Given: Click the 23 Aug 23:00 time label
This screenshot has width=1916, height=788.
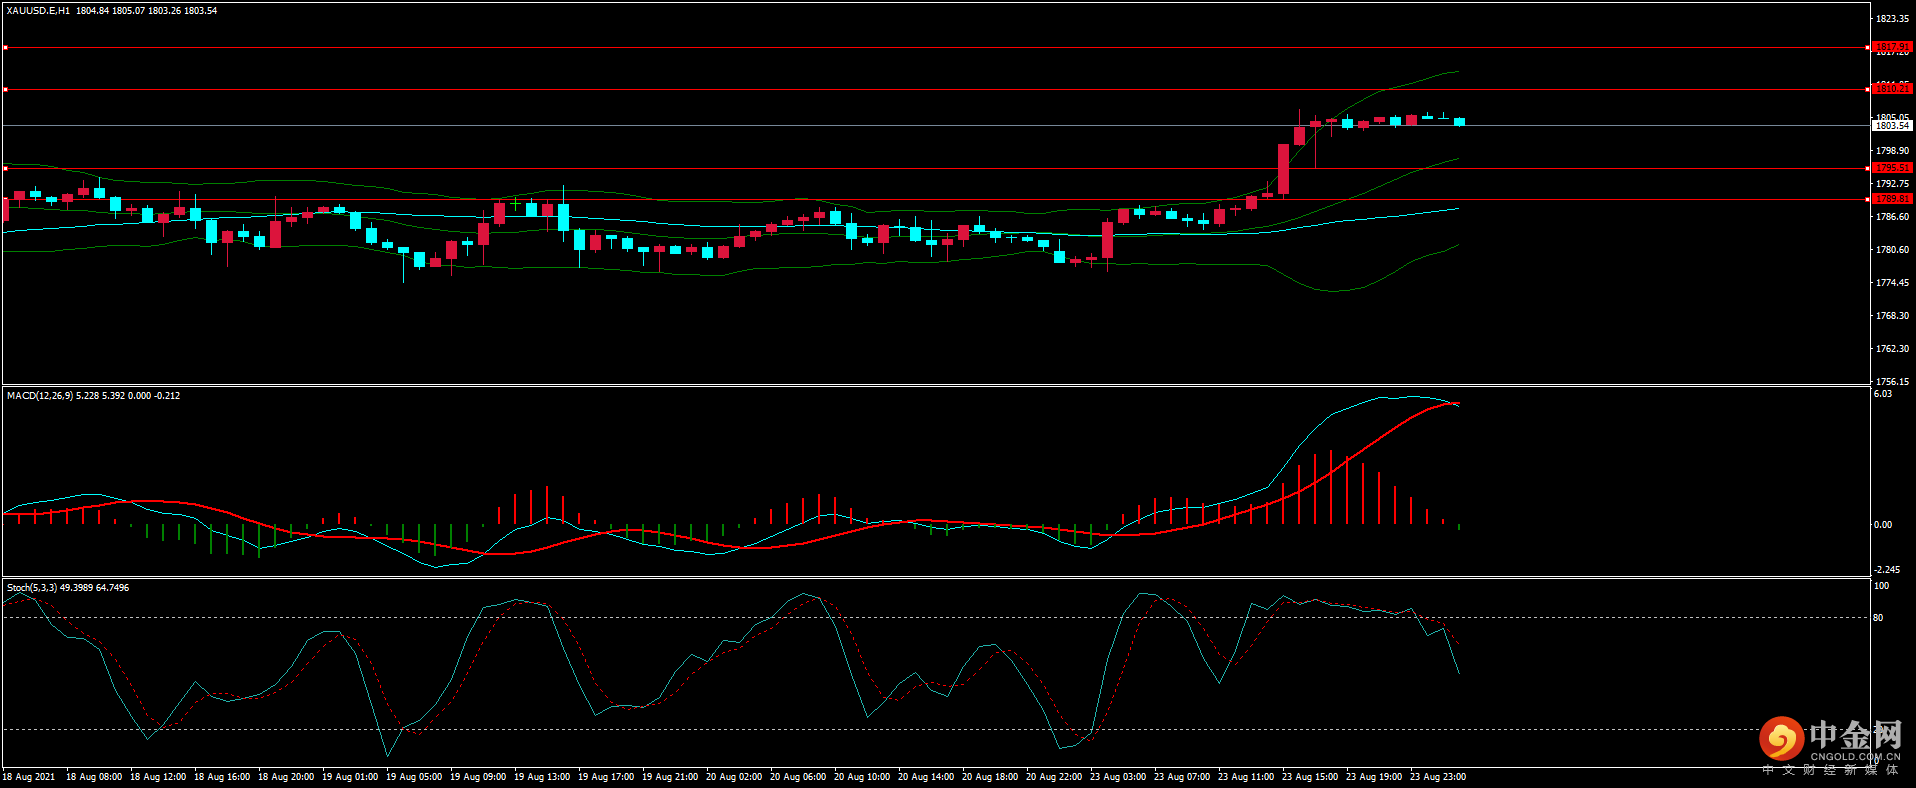Looking at the screenshot, I should point(1438,777).
